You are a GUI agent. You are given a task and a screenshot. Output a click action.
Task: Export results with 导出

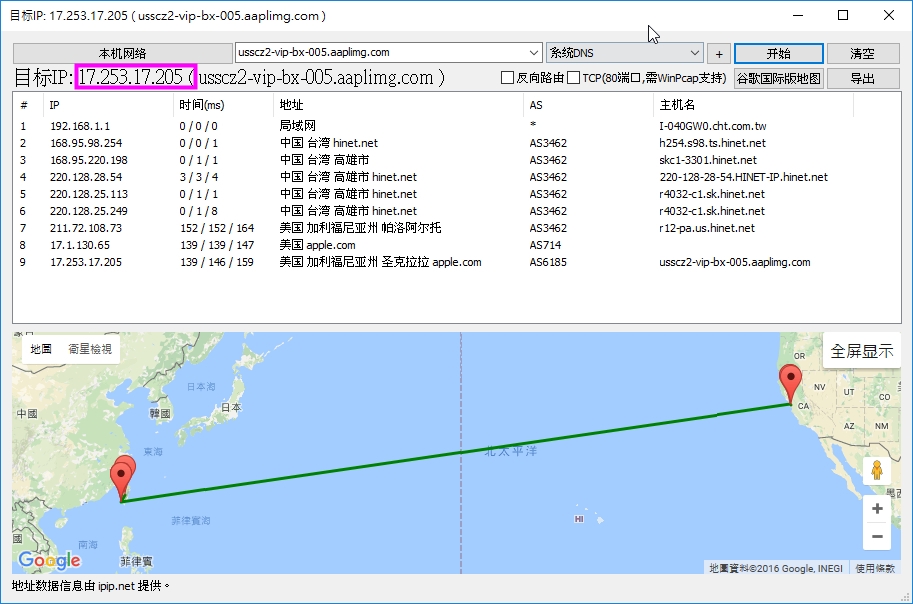click(862, 78)
